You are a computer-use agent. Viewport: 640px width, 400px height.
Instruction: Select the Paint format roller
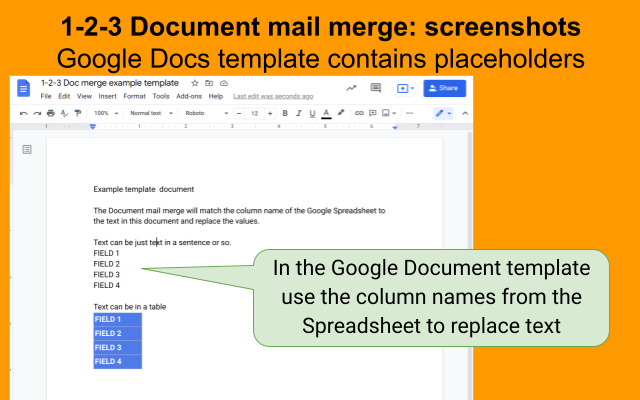click(78, 113)
